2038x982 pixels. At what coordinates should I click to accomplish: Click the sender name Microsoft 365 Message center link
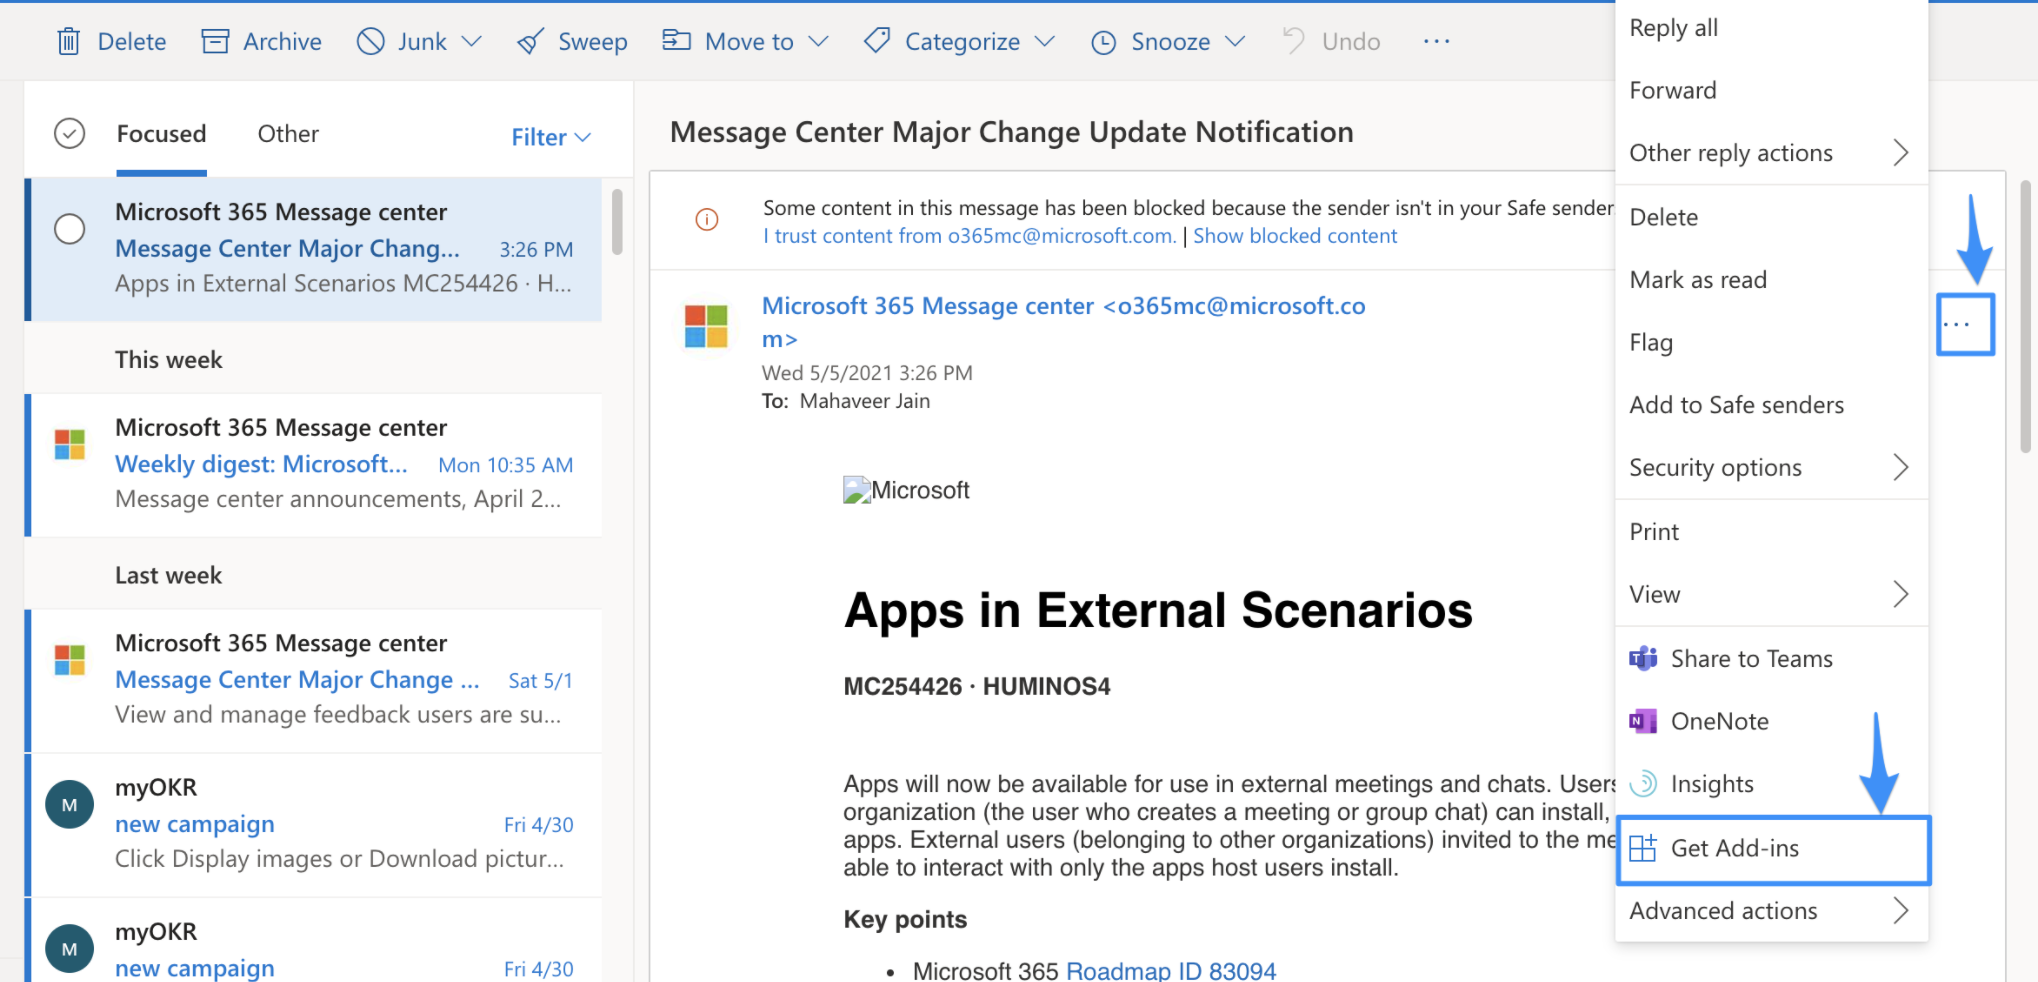pos(1063,322)
